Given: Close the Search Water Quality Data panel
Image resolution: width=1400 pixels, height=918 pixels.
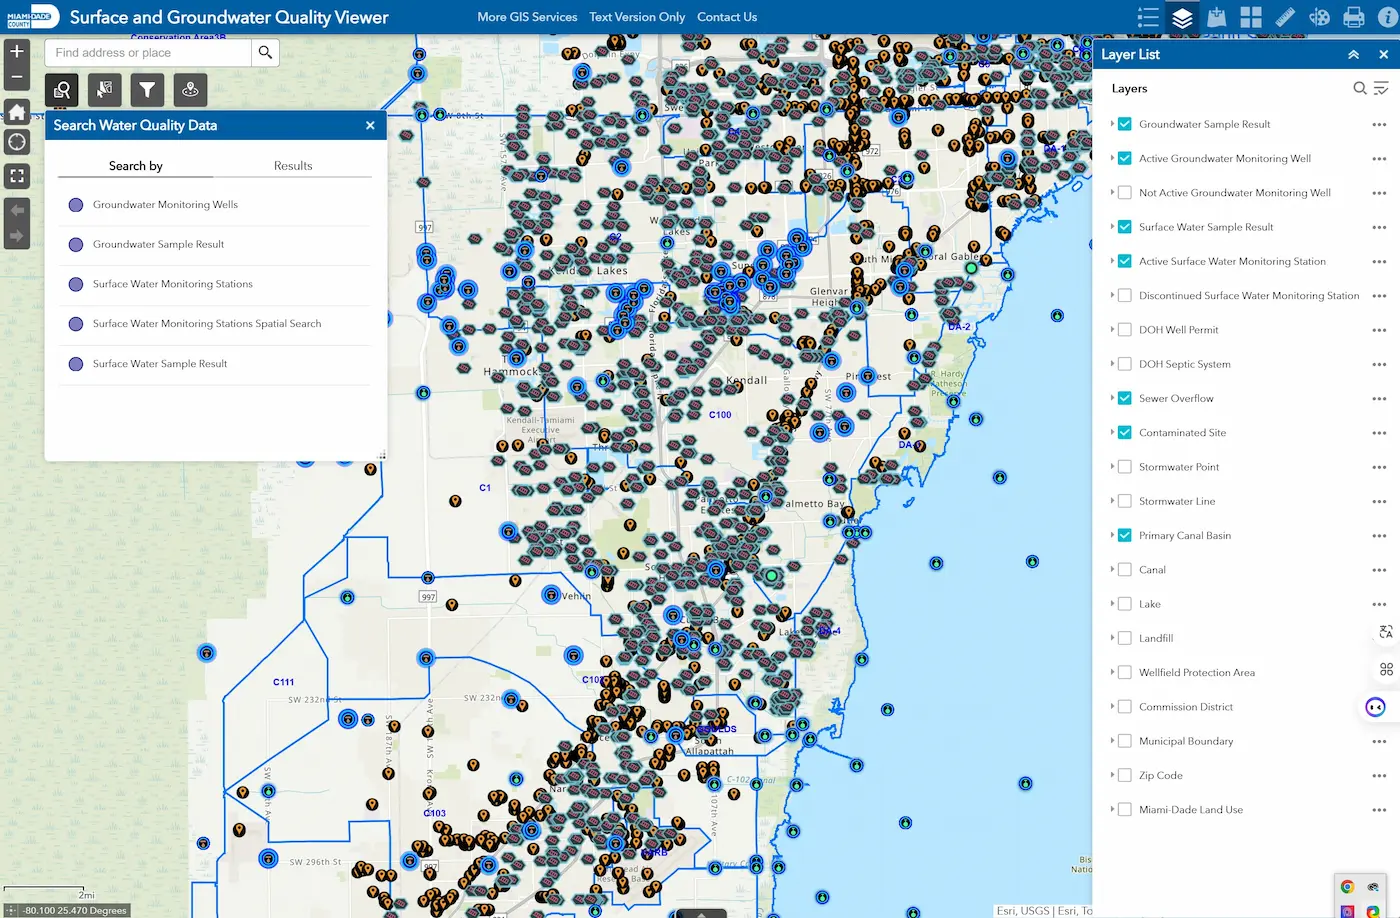Looking at the screenshot, I should coord(370,125).
